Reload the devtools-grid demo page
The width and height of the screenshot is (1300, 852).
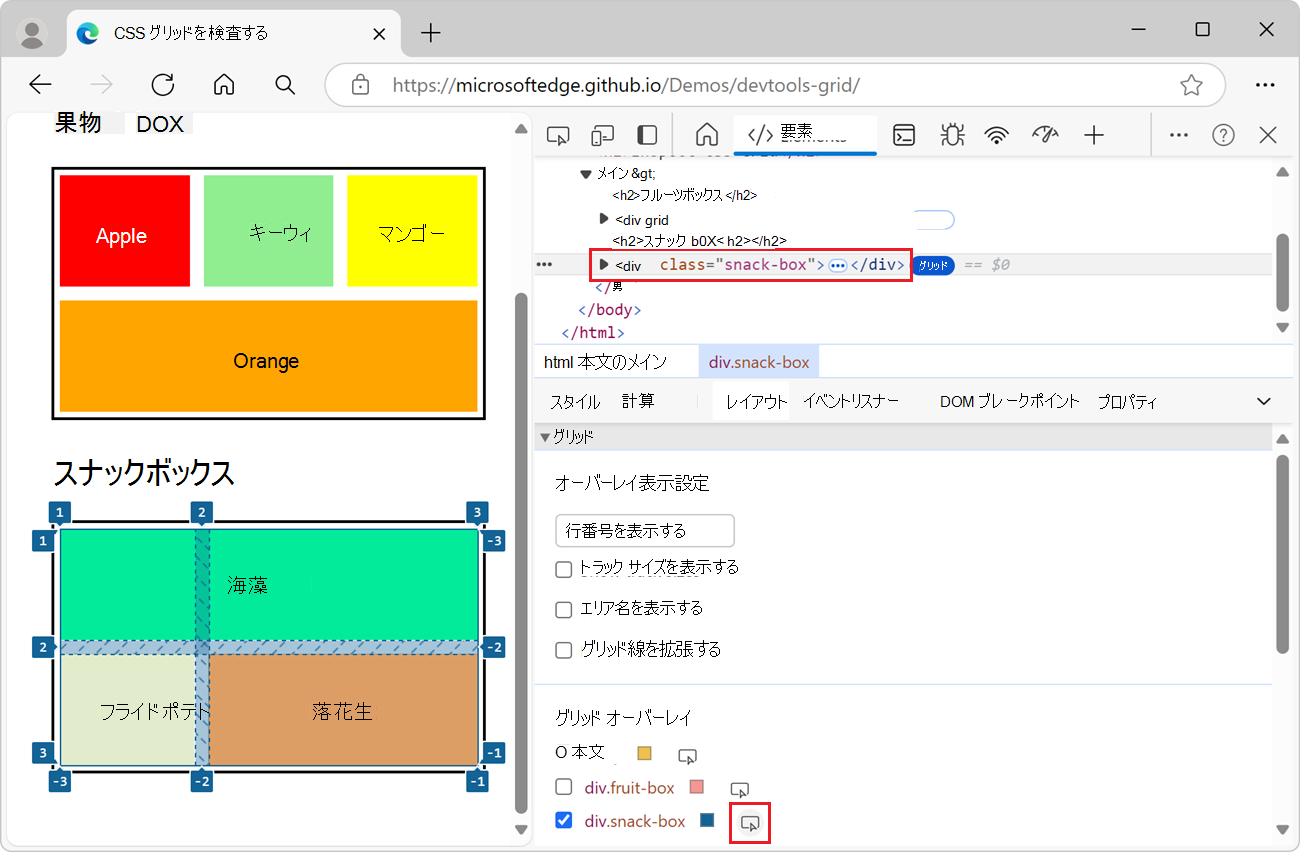[x=162, y=84]
